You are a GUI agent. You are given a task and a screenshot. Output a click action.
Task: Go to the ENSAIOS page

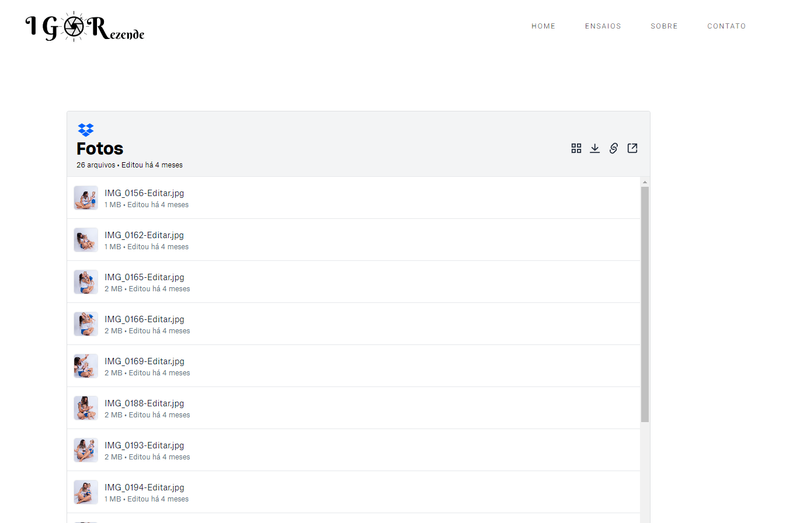[x=603, y=26]
